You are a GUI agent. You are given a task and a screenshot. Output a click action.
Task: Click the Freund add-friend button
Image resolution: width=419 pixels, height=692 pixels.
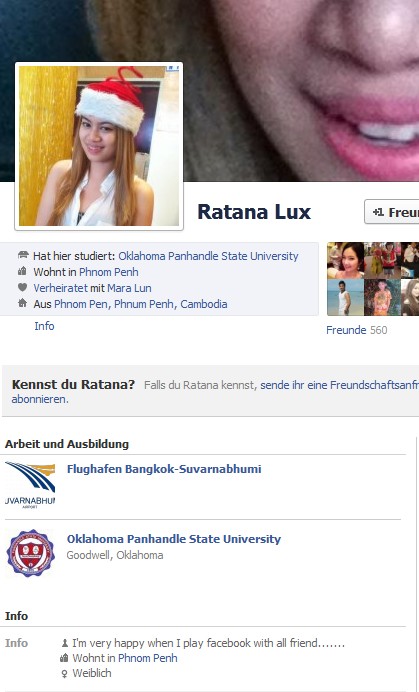pyautogui.click(x=392, y=212)
